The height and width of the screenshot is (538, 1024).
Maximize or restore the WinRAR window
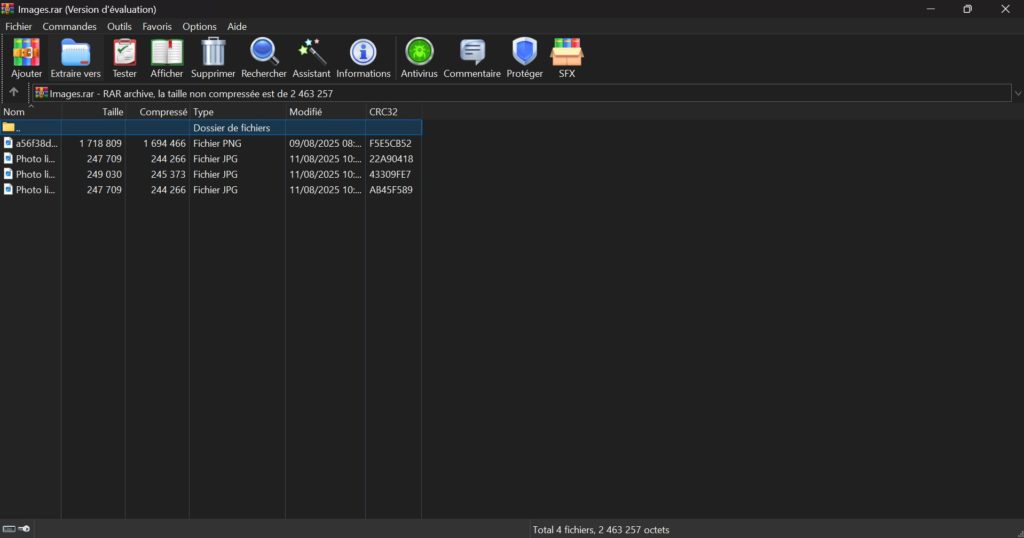(x=967, y=9)
